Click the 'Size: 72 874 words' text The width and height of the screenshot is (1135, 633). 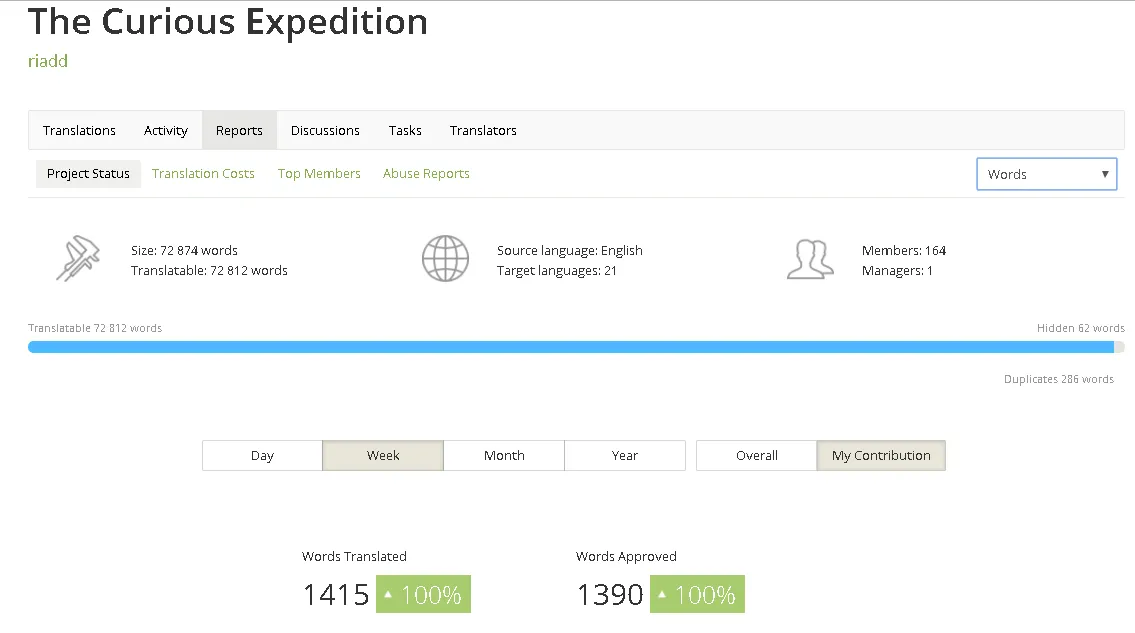click(x=184, y=251)
